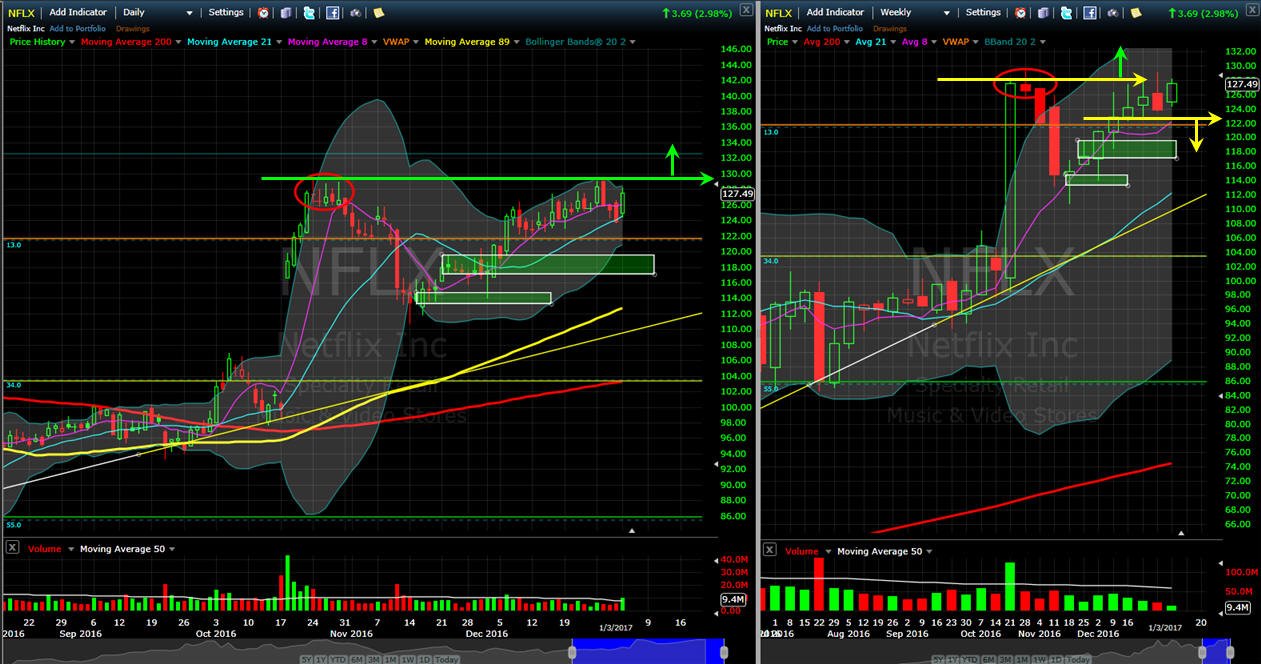
Task: Open Add Indicator in the weekly chart
Action: coord(835,13)
